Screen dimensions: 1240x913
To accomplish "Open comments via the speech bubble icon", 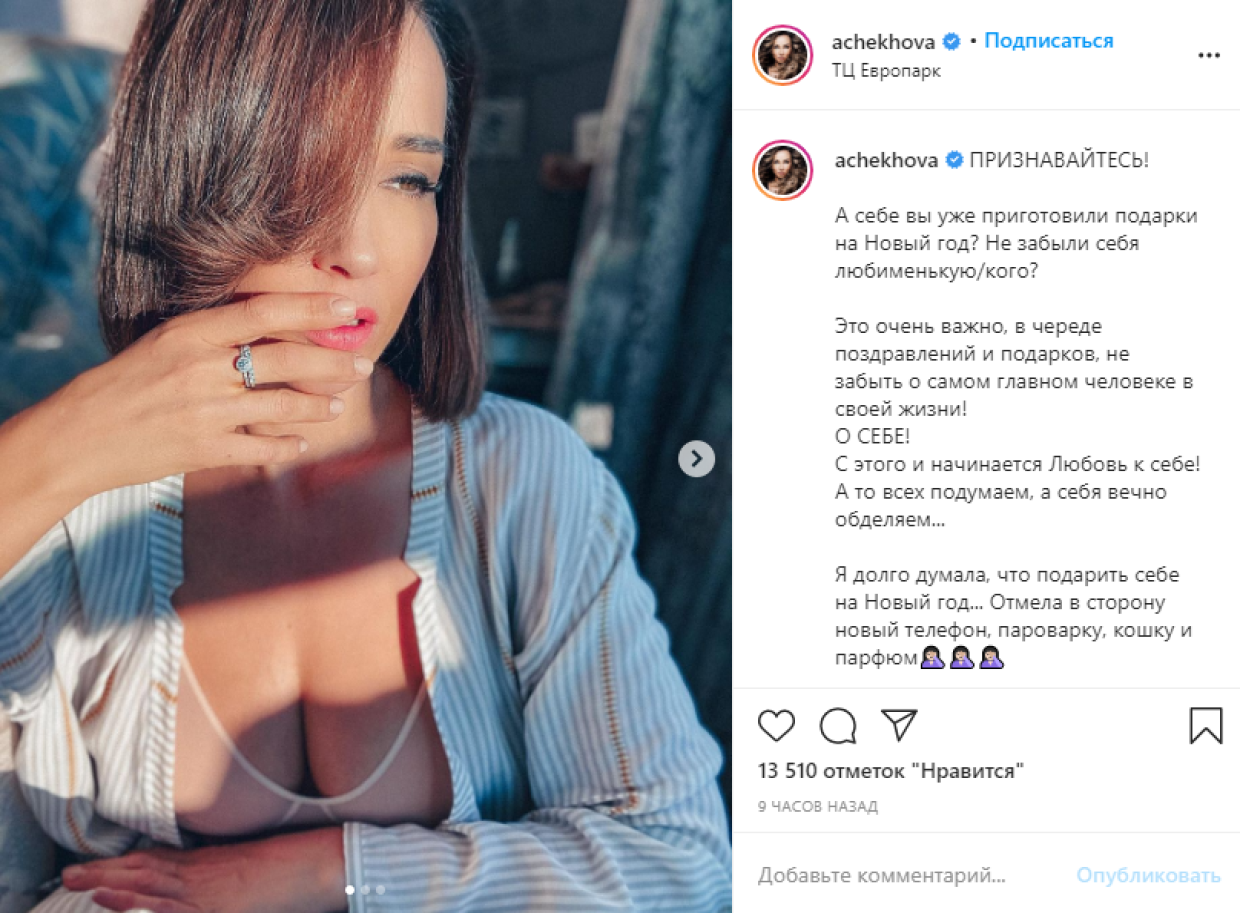I will pos(838,725).
